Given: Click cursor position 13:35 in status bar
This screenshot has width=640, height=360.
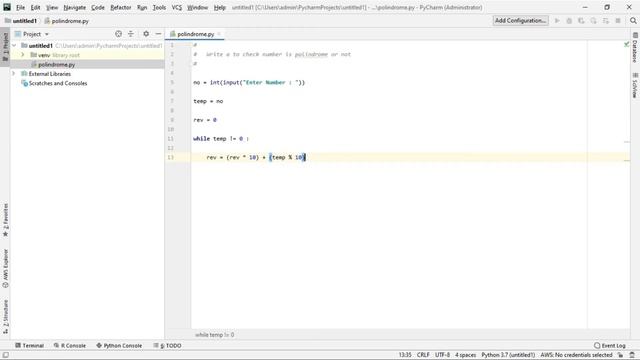Looking at the screenshot, I should (405, 355).
